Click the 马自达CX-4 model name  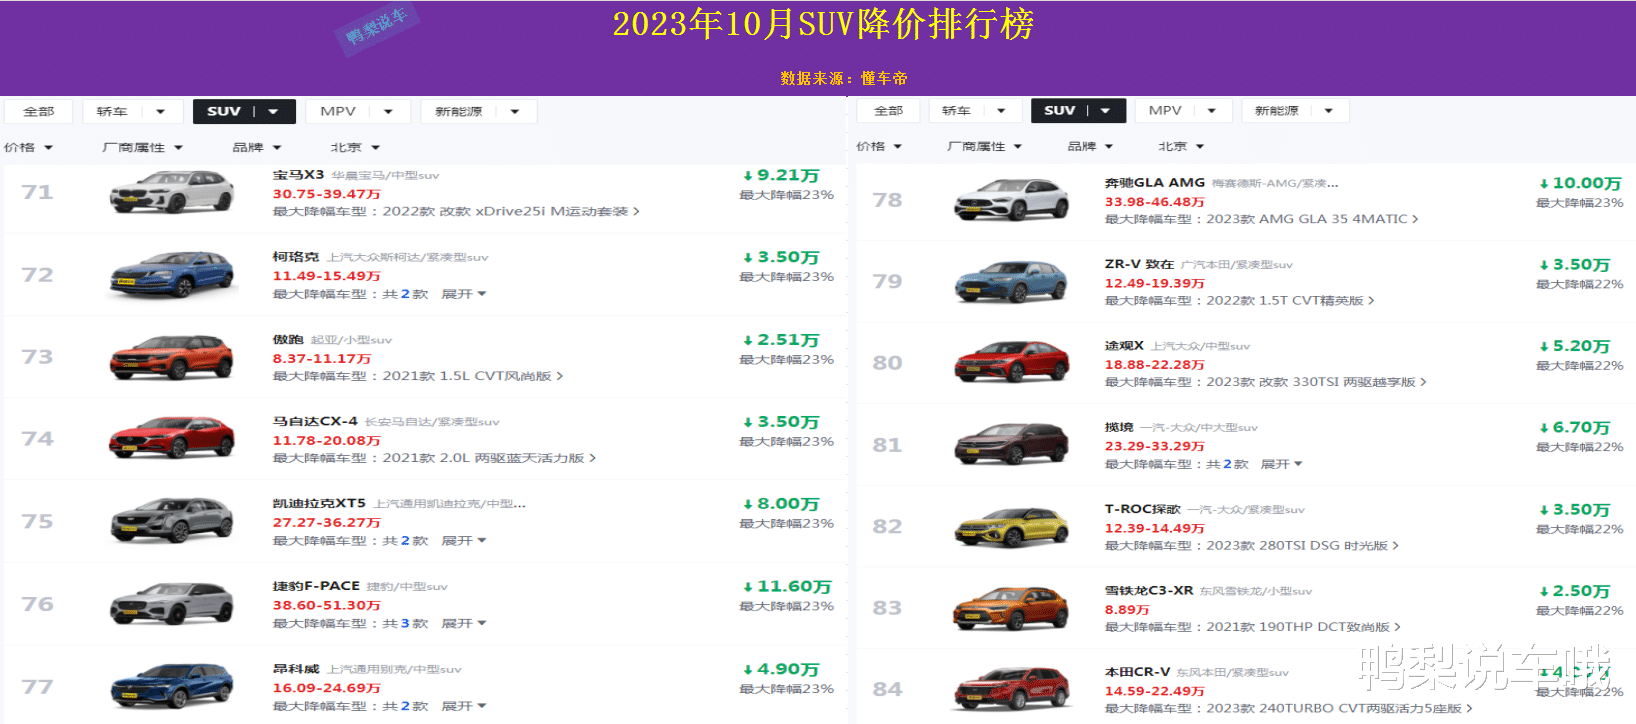coord(315,422)
